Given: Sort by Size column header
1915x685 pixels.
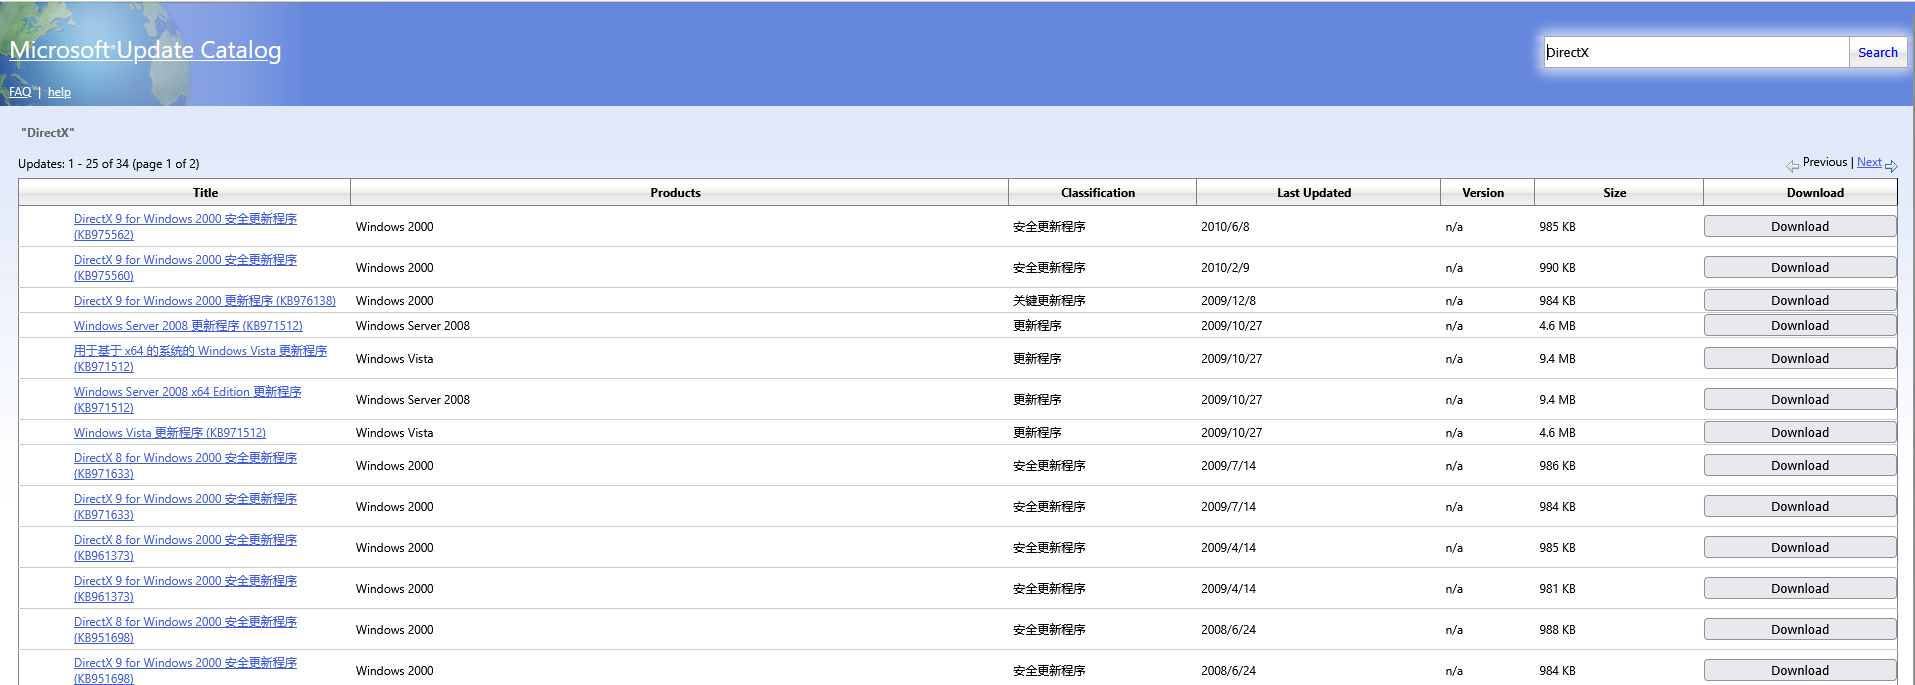Looking at the screenshot, I should point(1614,193).
